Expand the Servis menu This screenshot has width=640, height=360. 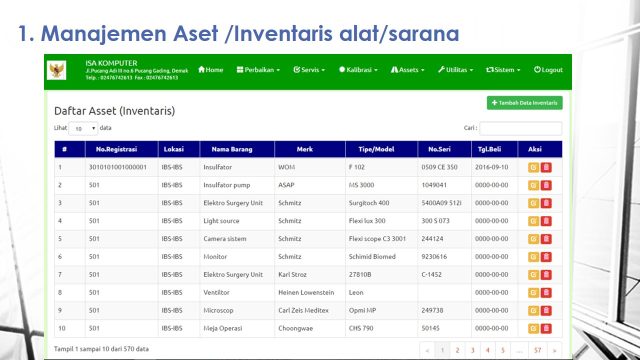coord(309,70)
